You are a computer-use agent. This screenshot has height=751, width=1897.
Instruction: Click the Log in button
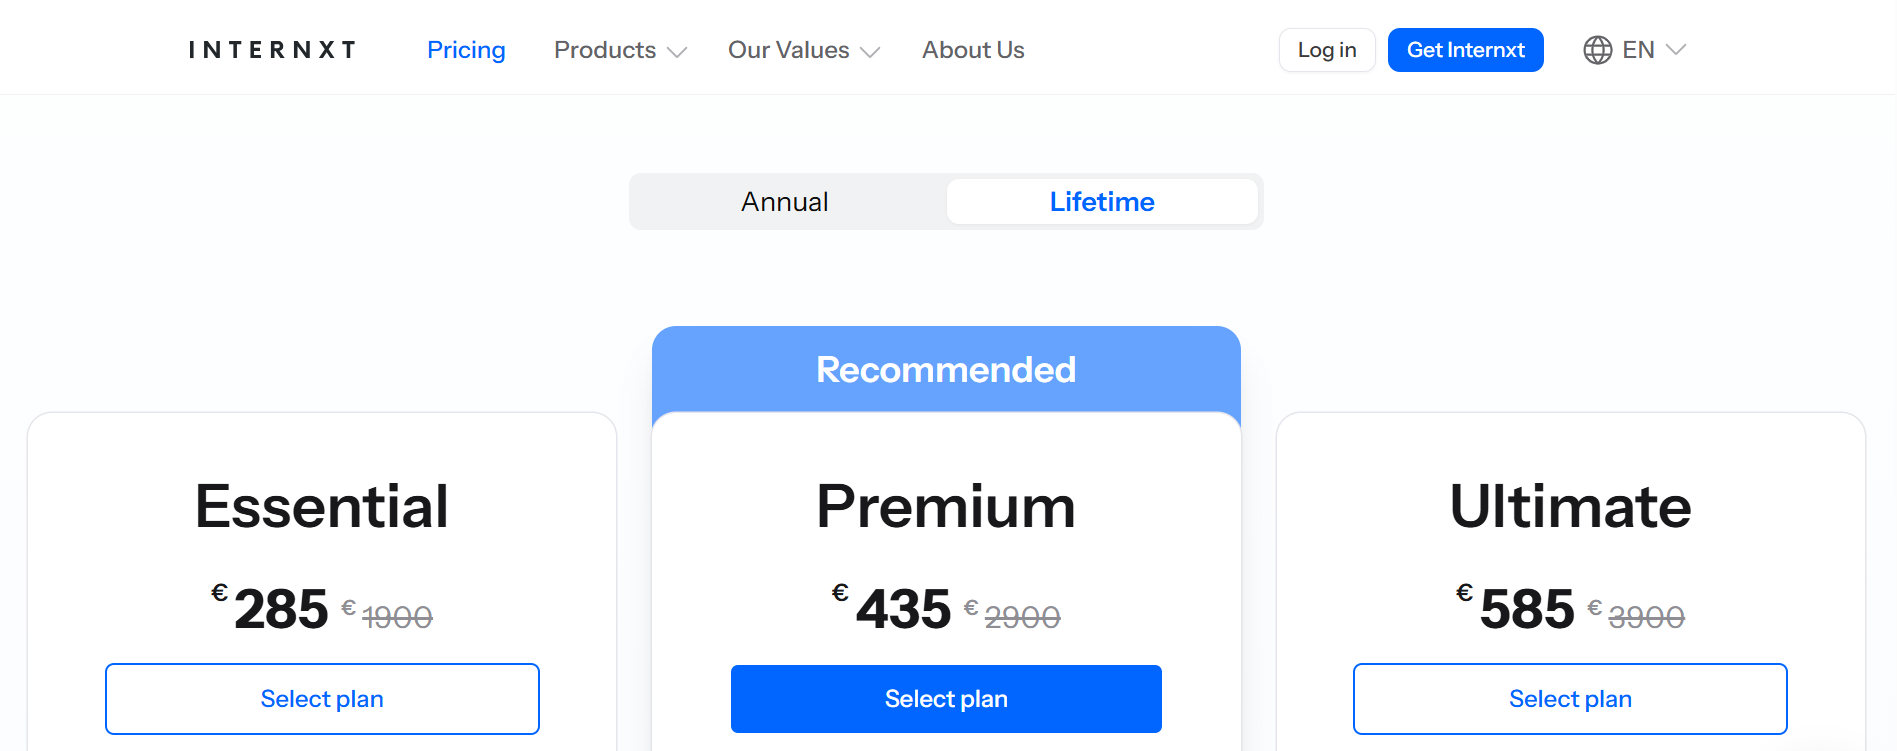[1327, 49]
